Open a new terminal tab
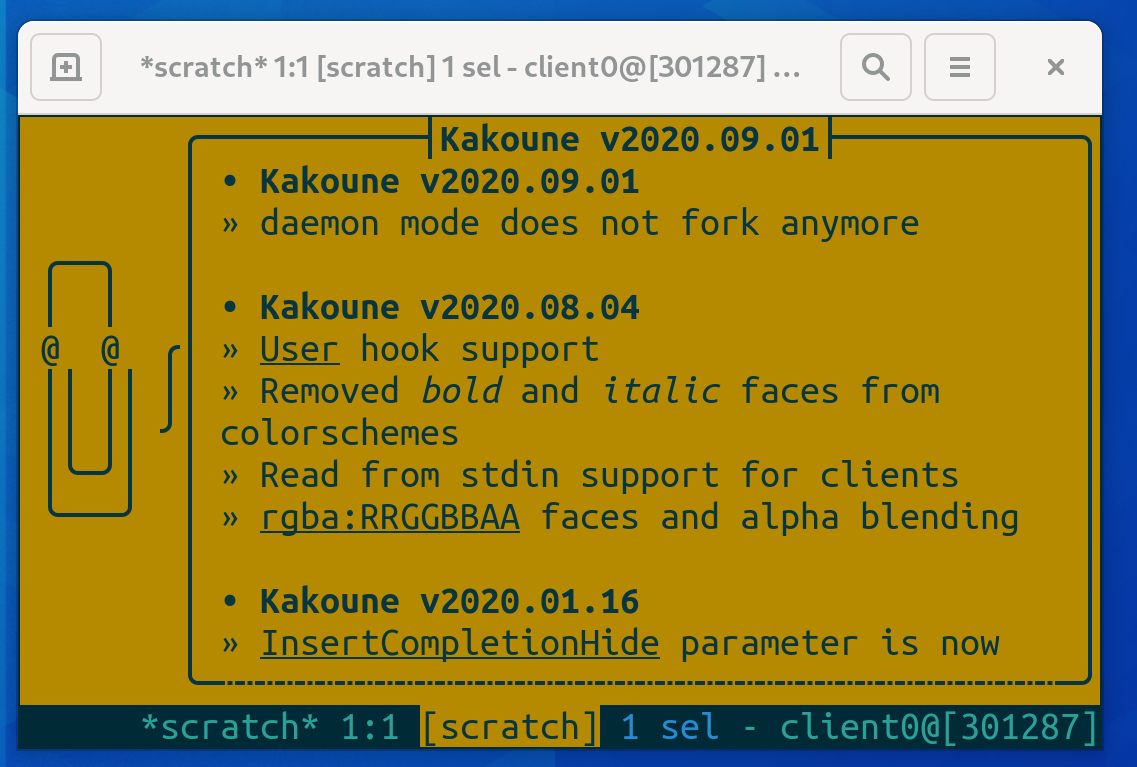This screenshot has width=1137, height=767. [x=66, y=67]
